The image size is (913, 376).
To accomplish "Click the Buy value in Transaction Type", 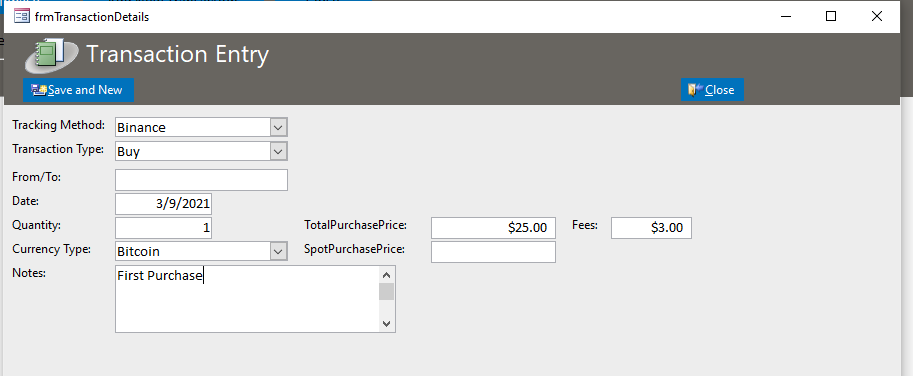I will [x=129, y=152].
